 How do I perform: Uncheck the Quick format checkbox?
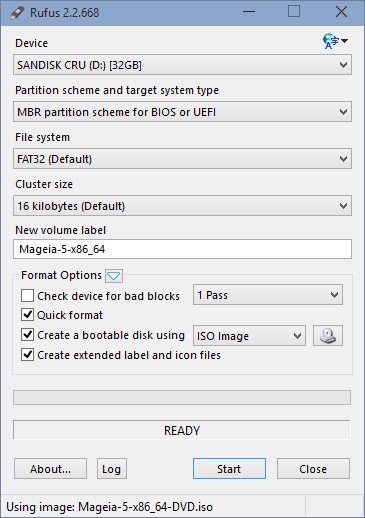27,315
